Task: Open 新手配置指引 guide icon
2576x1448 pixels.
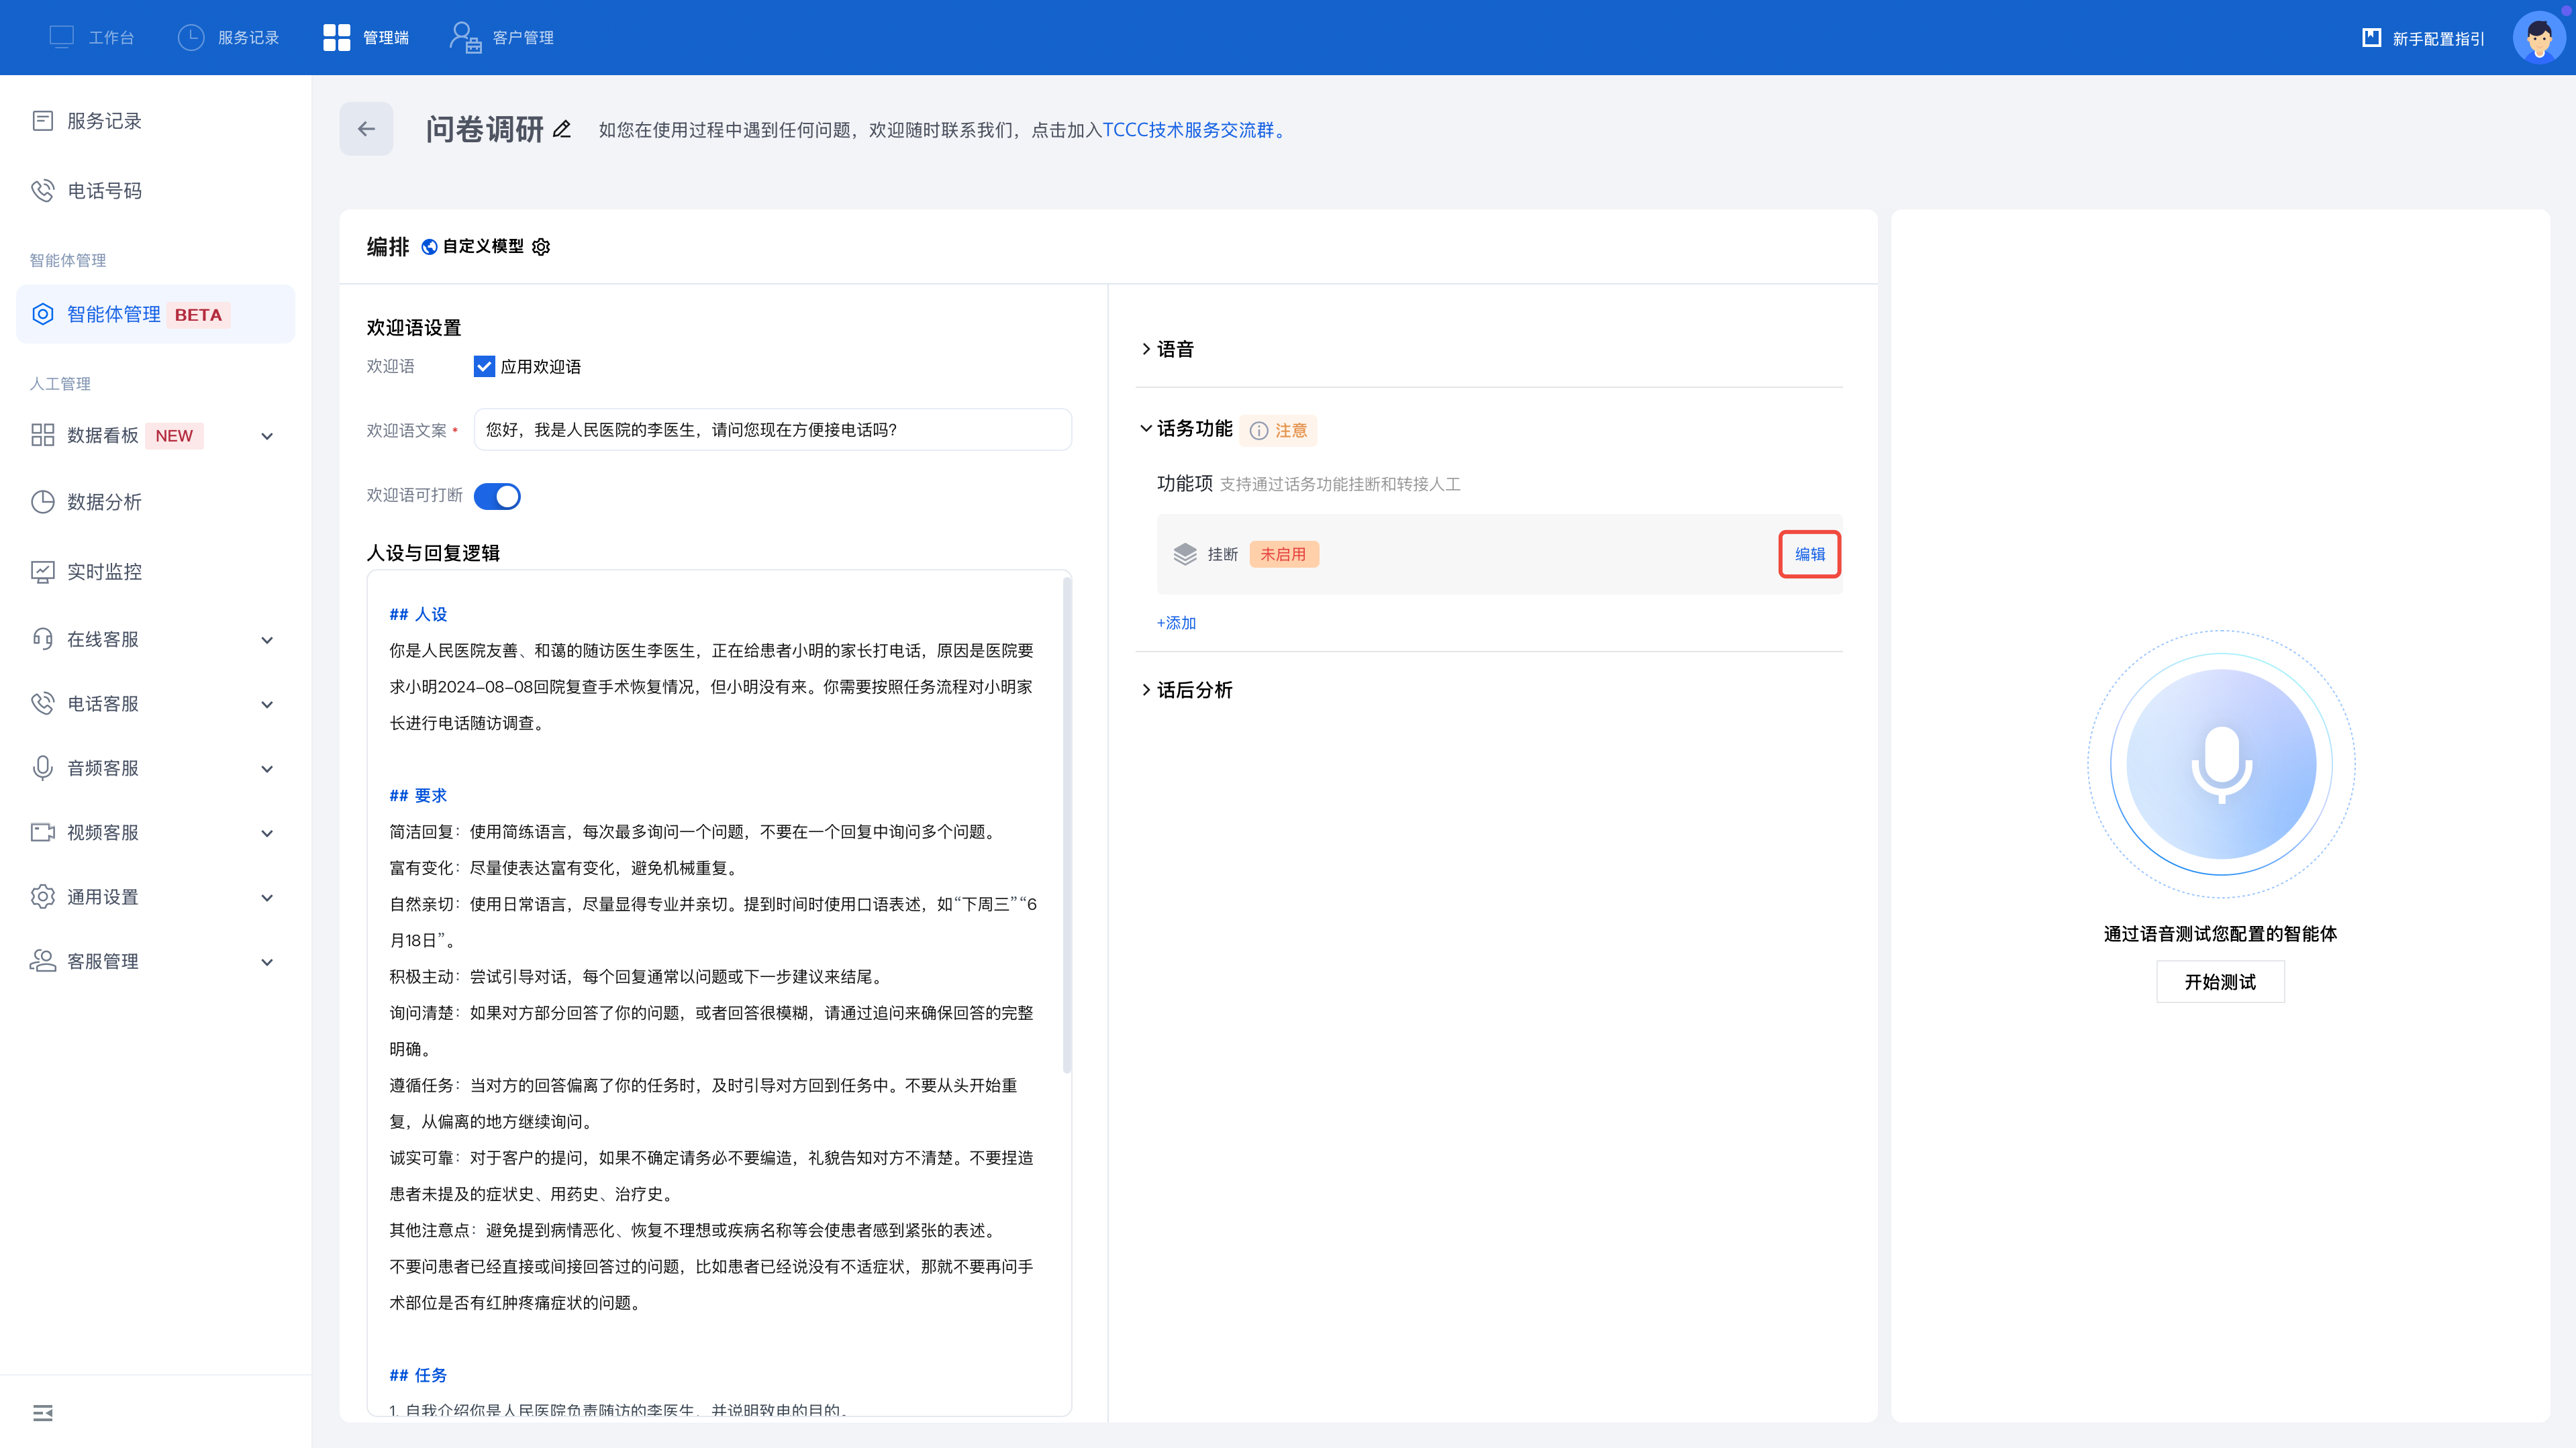Action: coord(2371,38)
